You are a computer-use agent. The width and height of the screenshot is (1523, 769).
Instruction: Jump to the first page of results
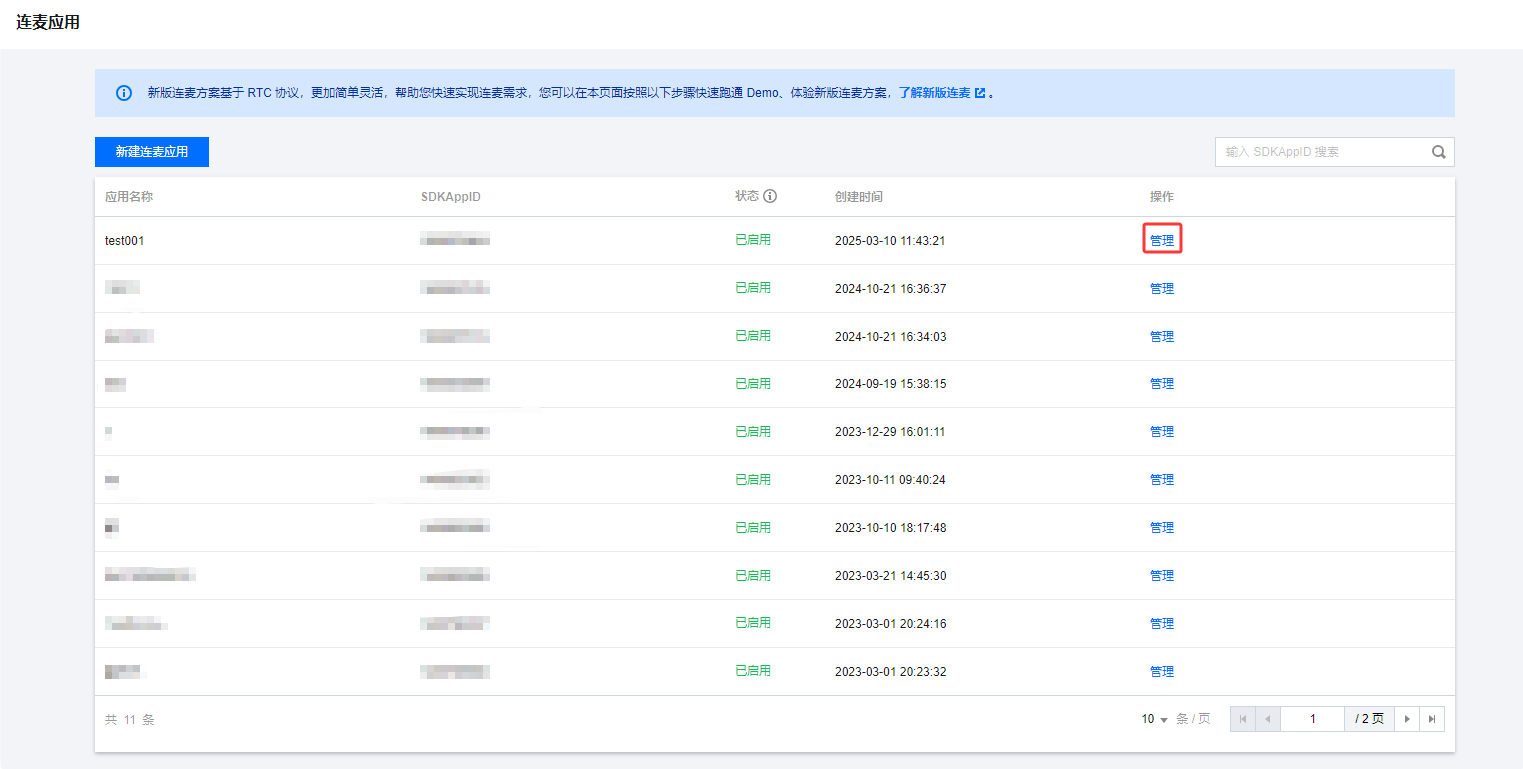click(1243, 719)
